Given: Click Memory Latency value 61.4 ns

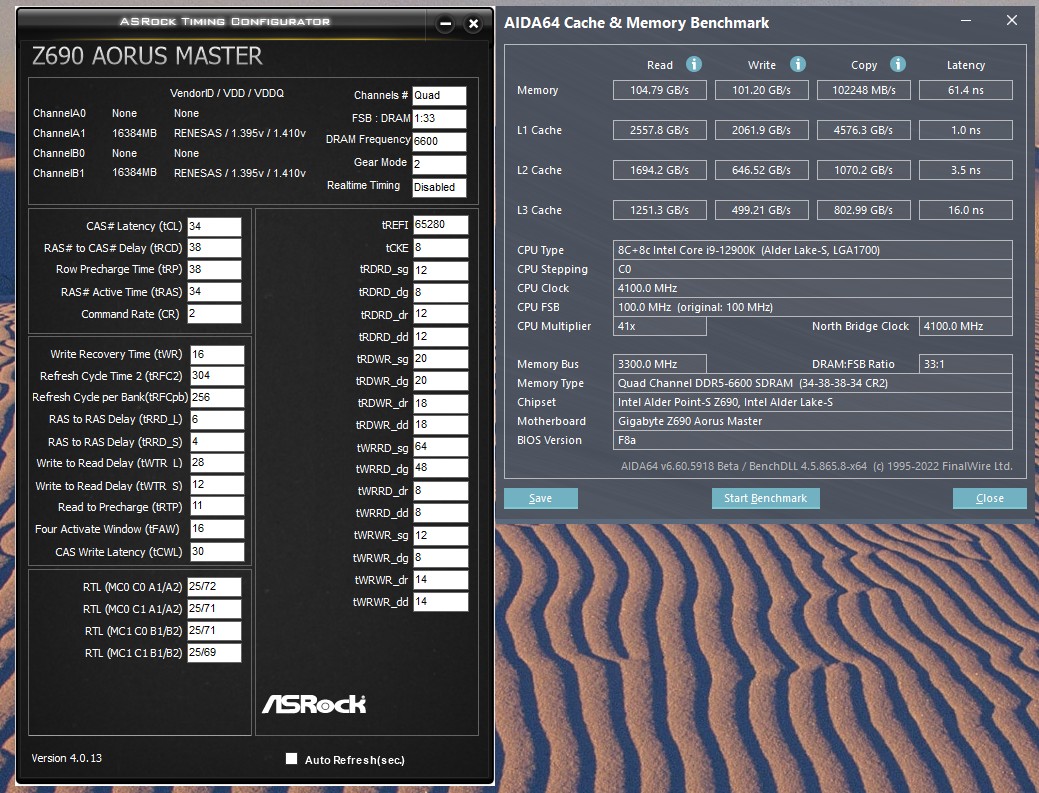Looking at the screenshot, I should (965, 90).
